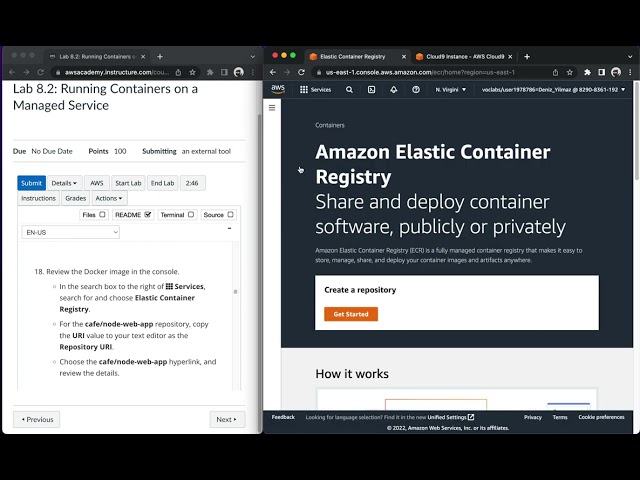Open Chrome three-dot menu in AWS window
The width and height of the screenshot is (640, 480).
point(630,72)
